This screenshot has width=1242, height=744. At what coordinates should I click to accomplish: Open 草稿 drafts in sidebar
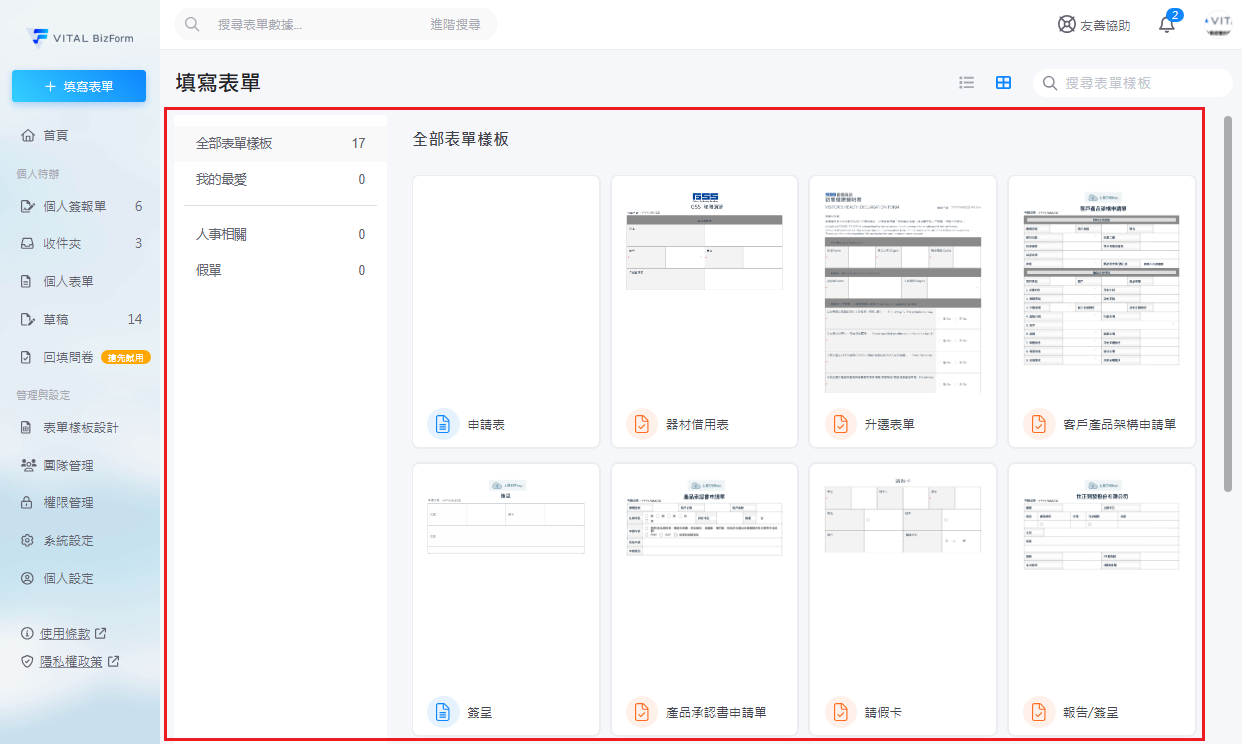point(56,319)
